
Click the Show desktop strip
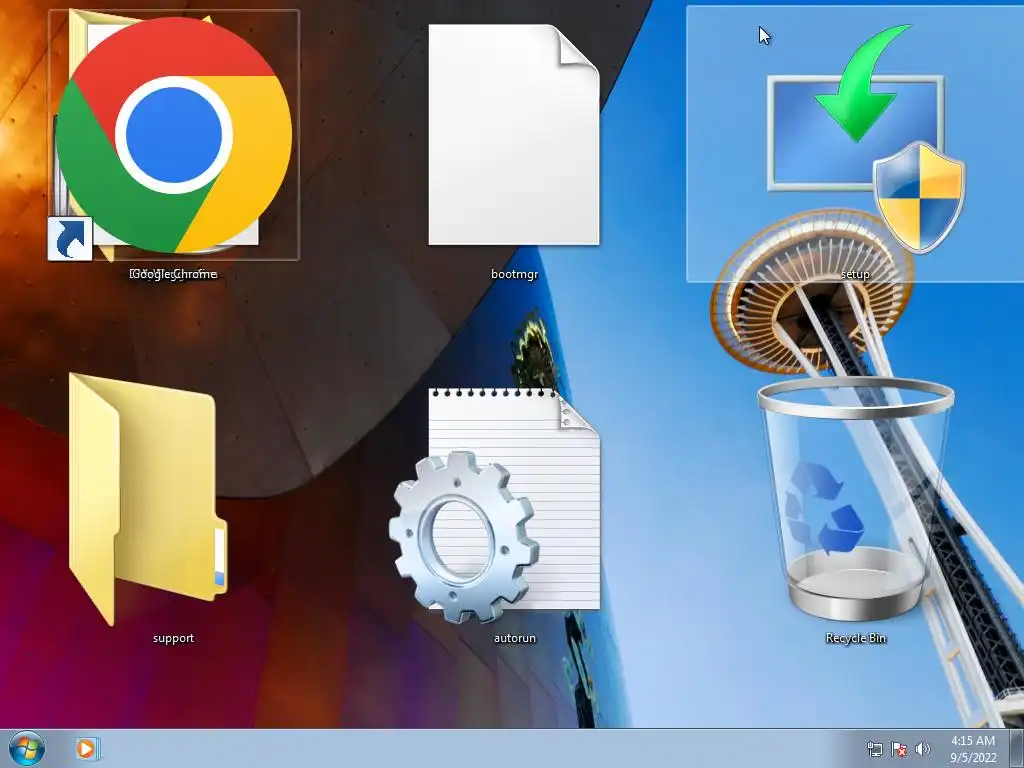(1016, 748)
